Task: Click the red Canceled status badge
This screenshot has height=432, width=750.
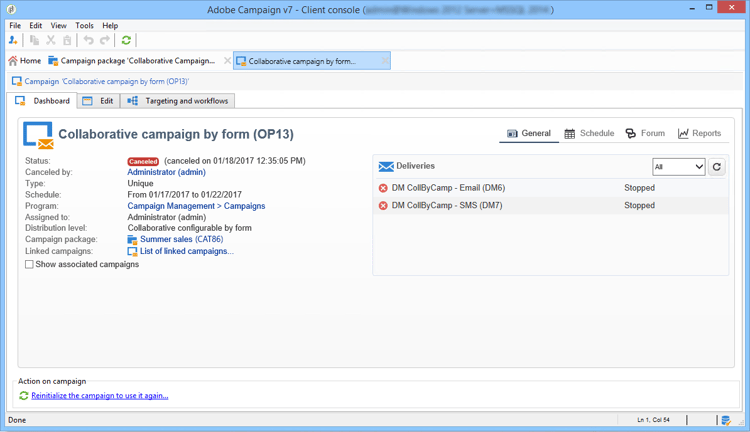Action: 143,161
